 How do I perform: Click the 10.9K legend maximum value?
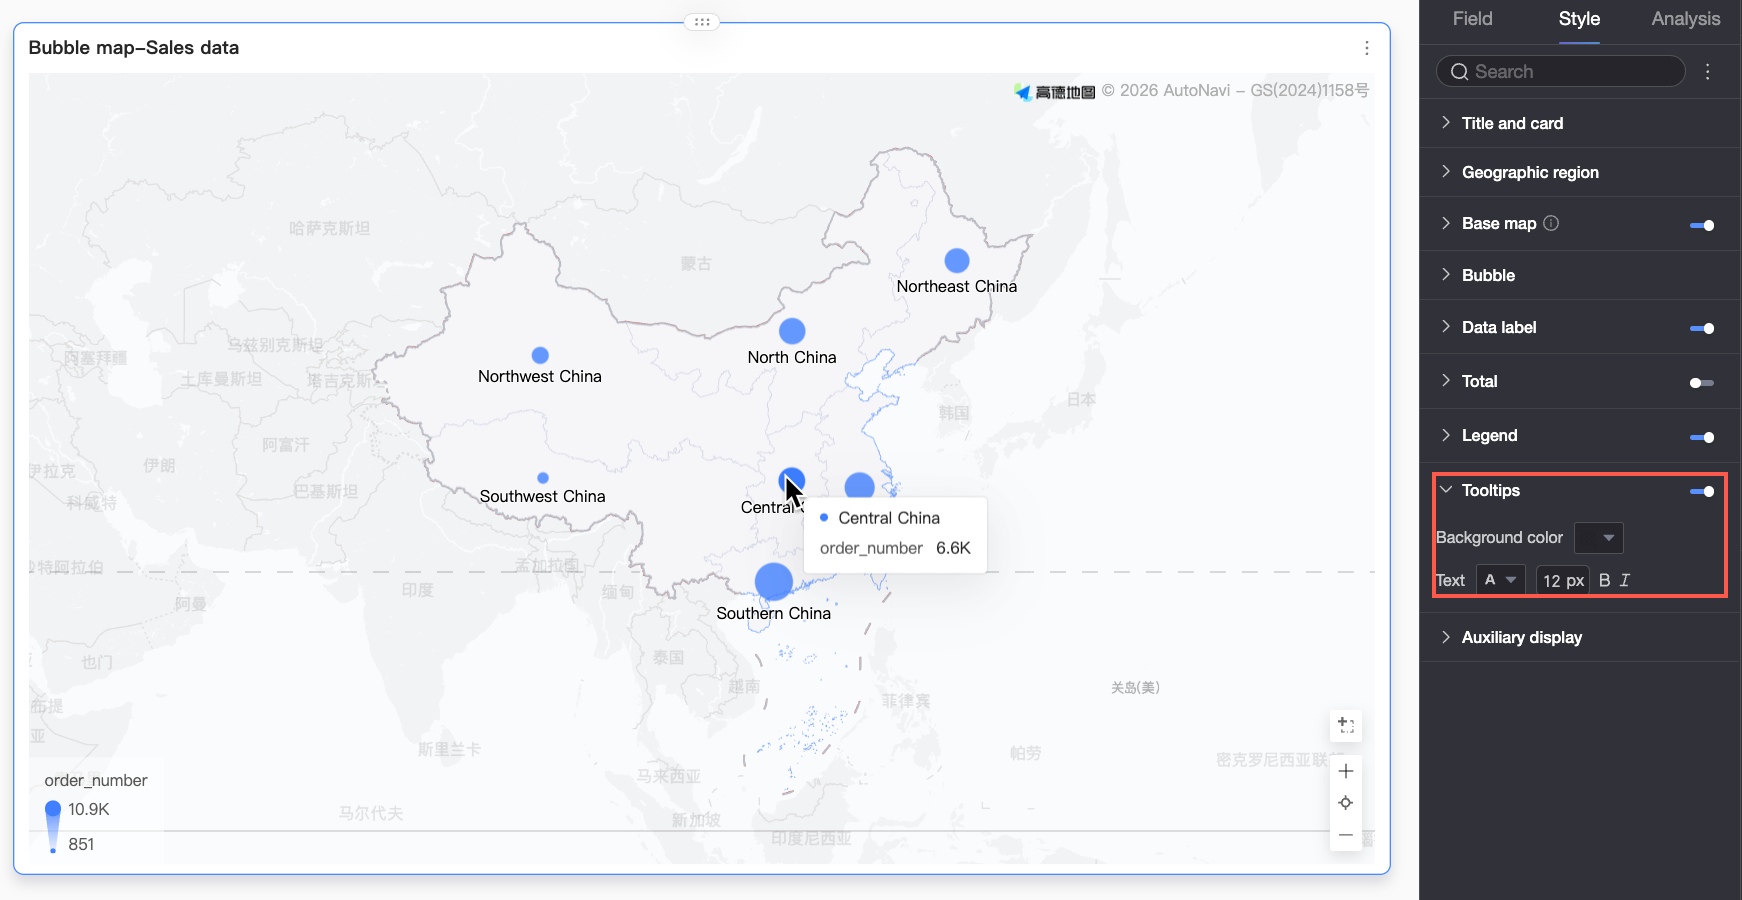(x=89, y=809)
